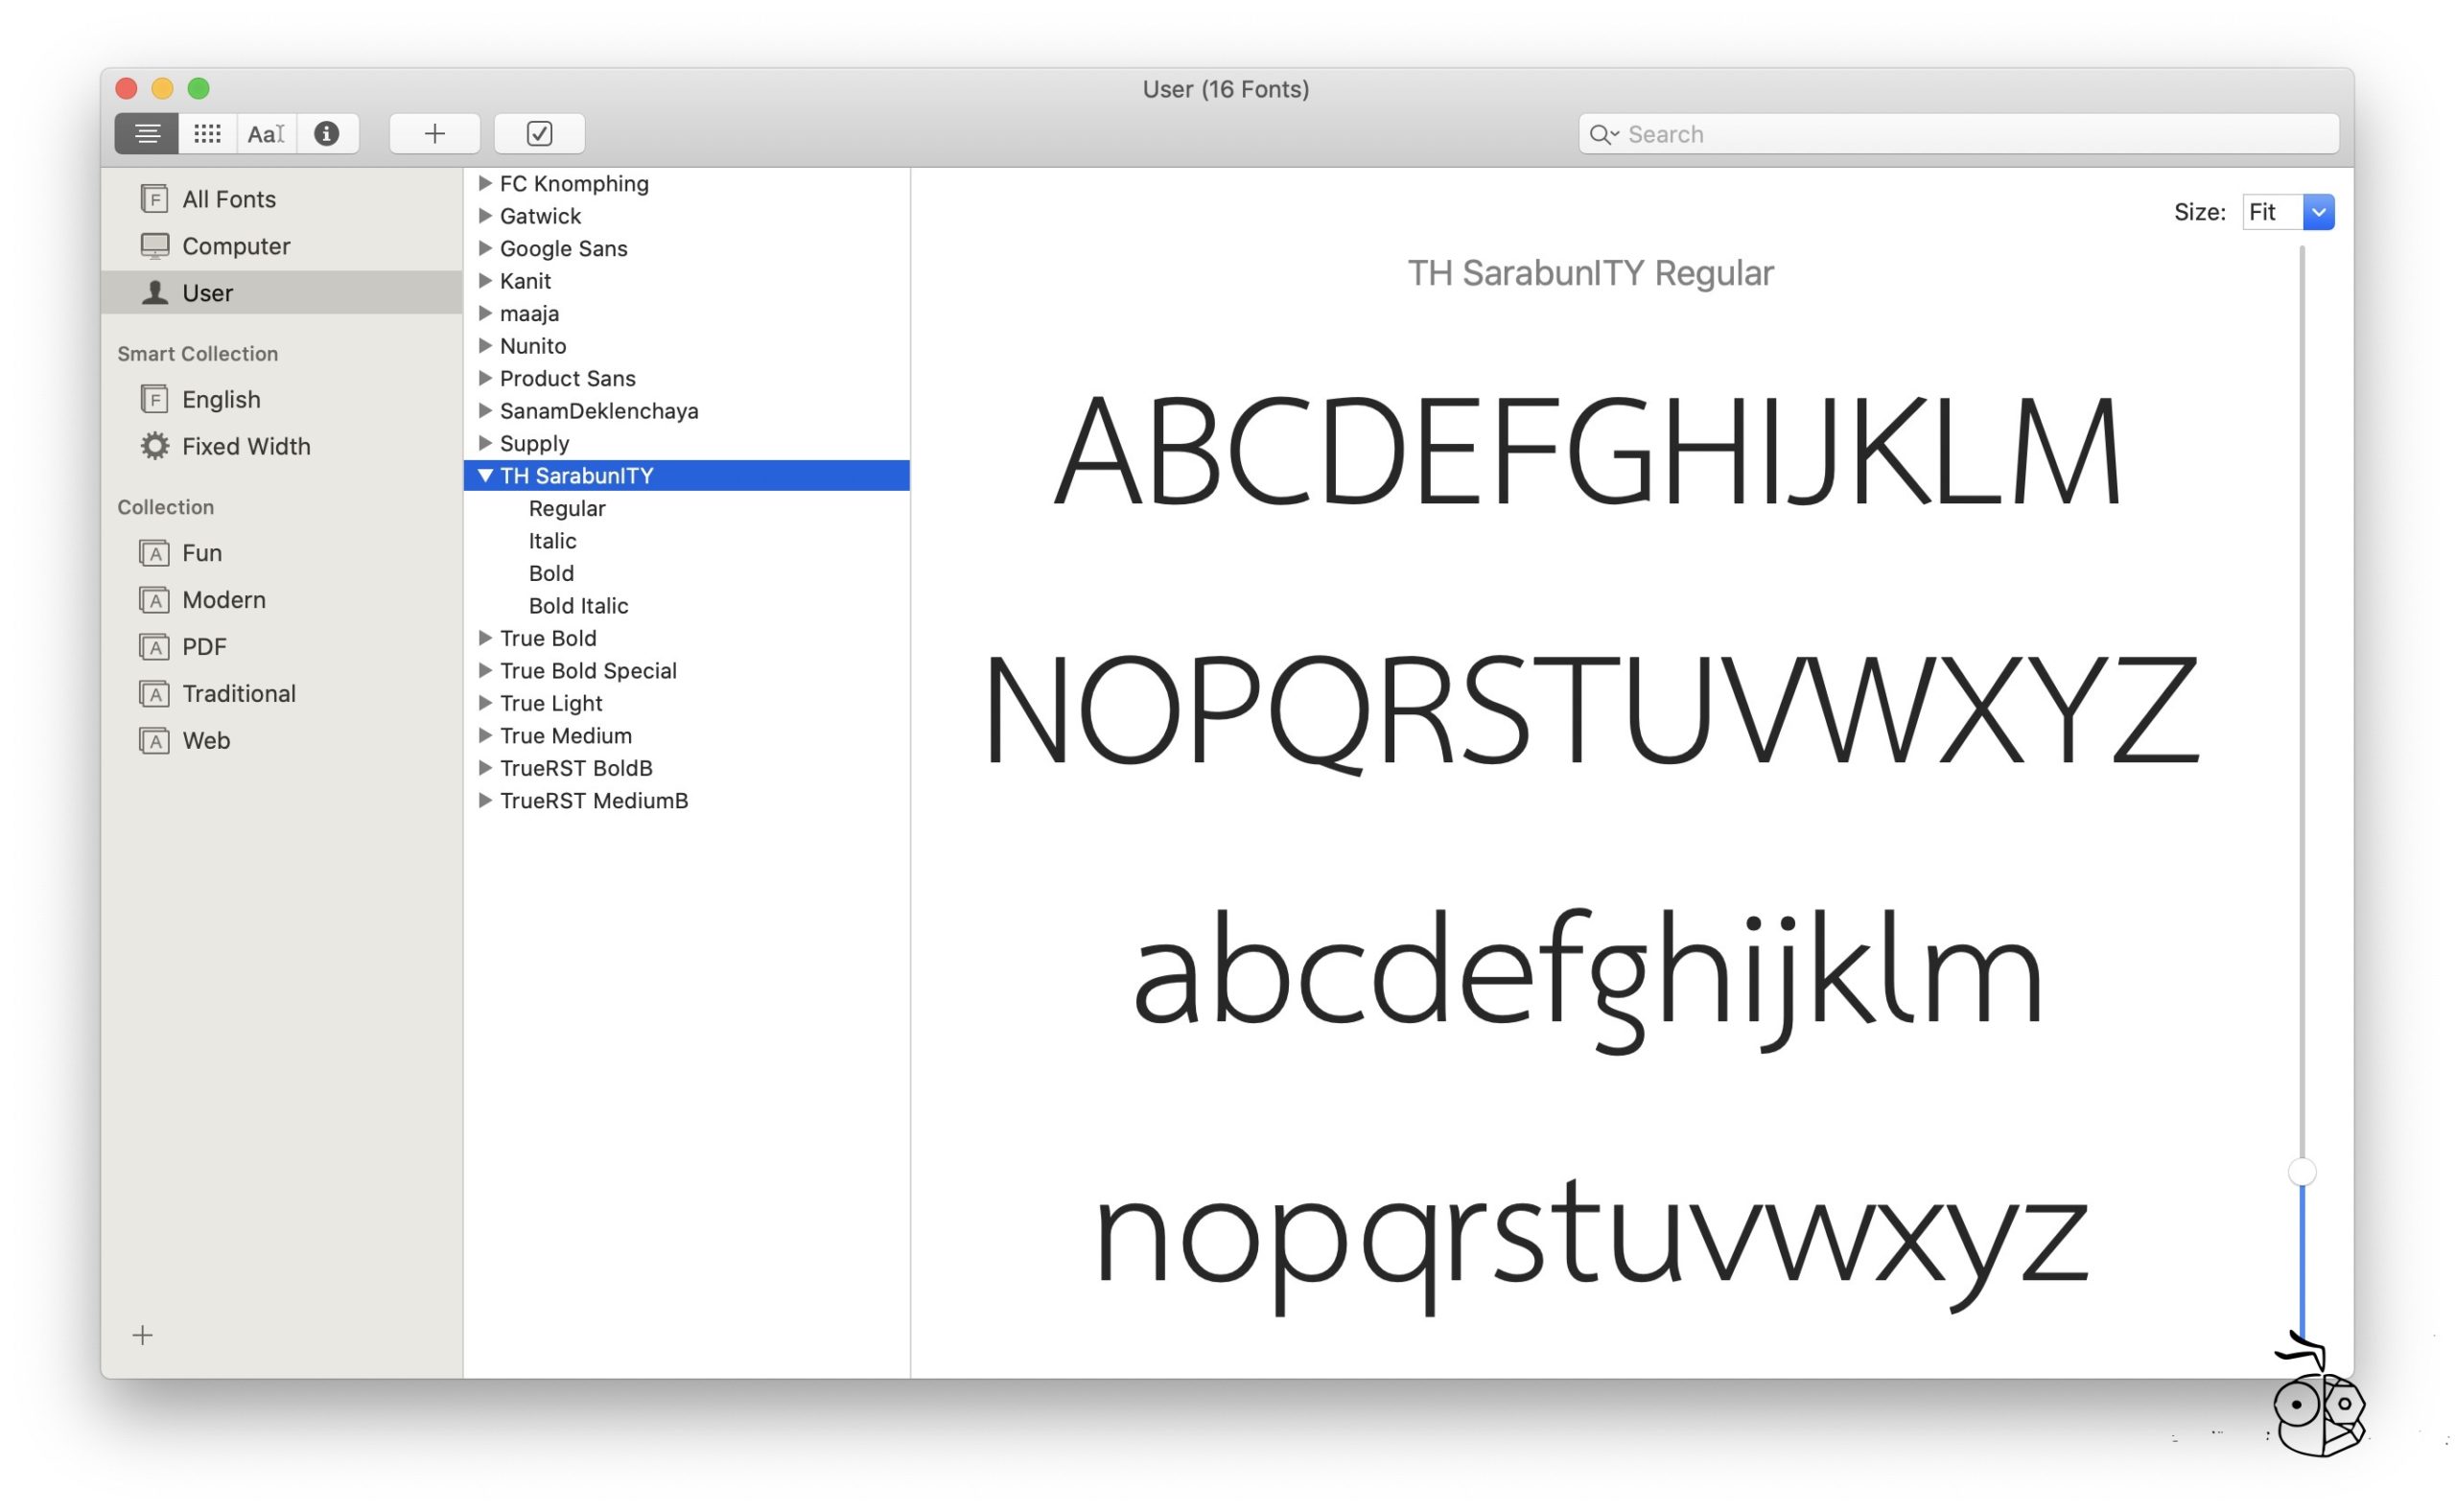This screenshot has height=1512, width=2455.
Task: Select the Web collection
Action: coord(206,741)
